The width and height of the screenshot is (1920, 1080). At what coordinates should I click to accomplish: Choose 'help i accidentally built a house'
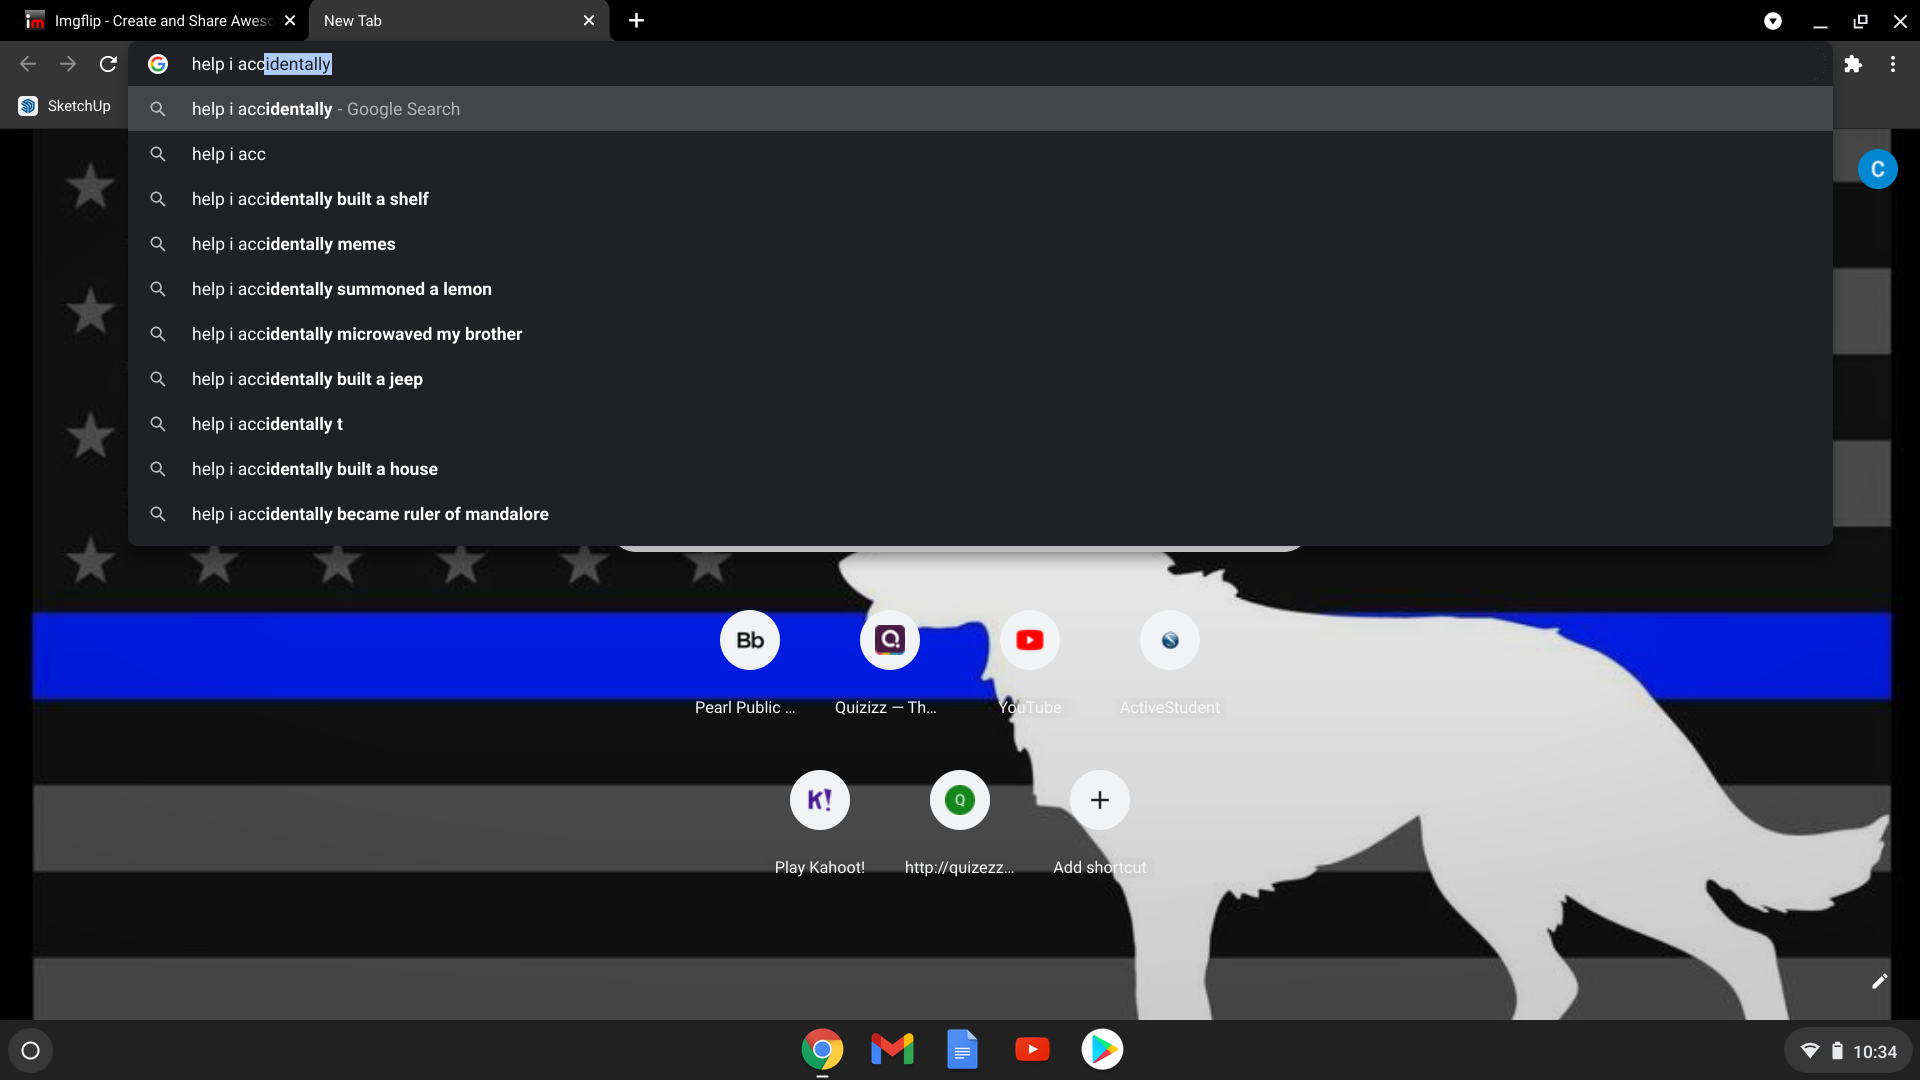point(980,469)
